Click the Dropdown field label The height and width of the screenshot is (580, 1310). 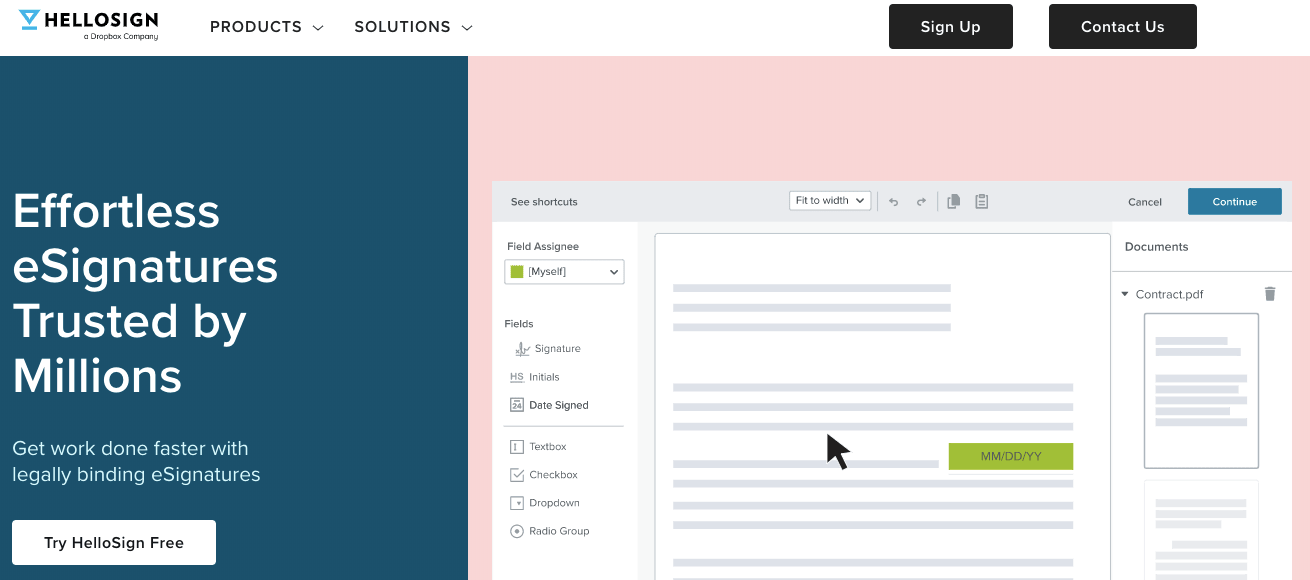tap(555, 503)
